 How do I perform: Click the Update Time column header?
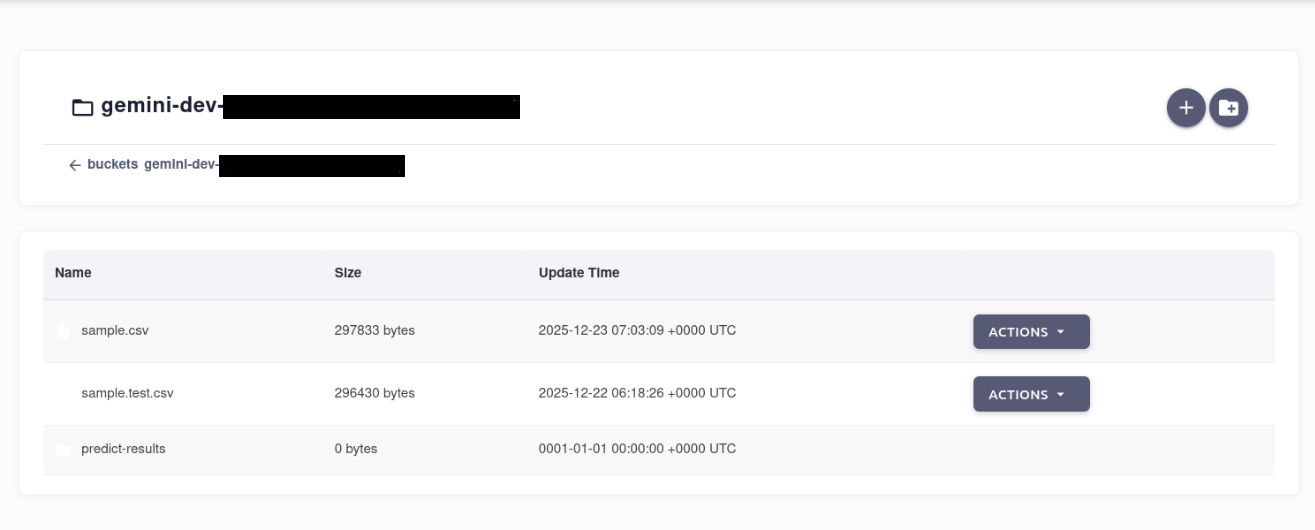(579, 272)
